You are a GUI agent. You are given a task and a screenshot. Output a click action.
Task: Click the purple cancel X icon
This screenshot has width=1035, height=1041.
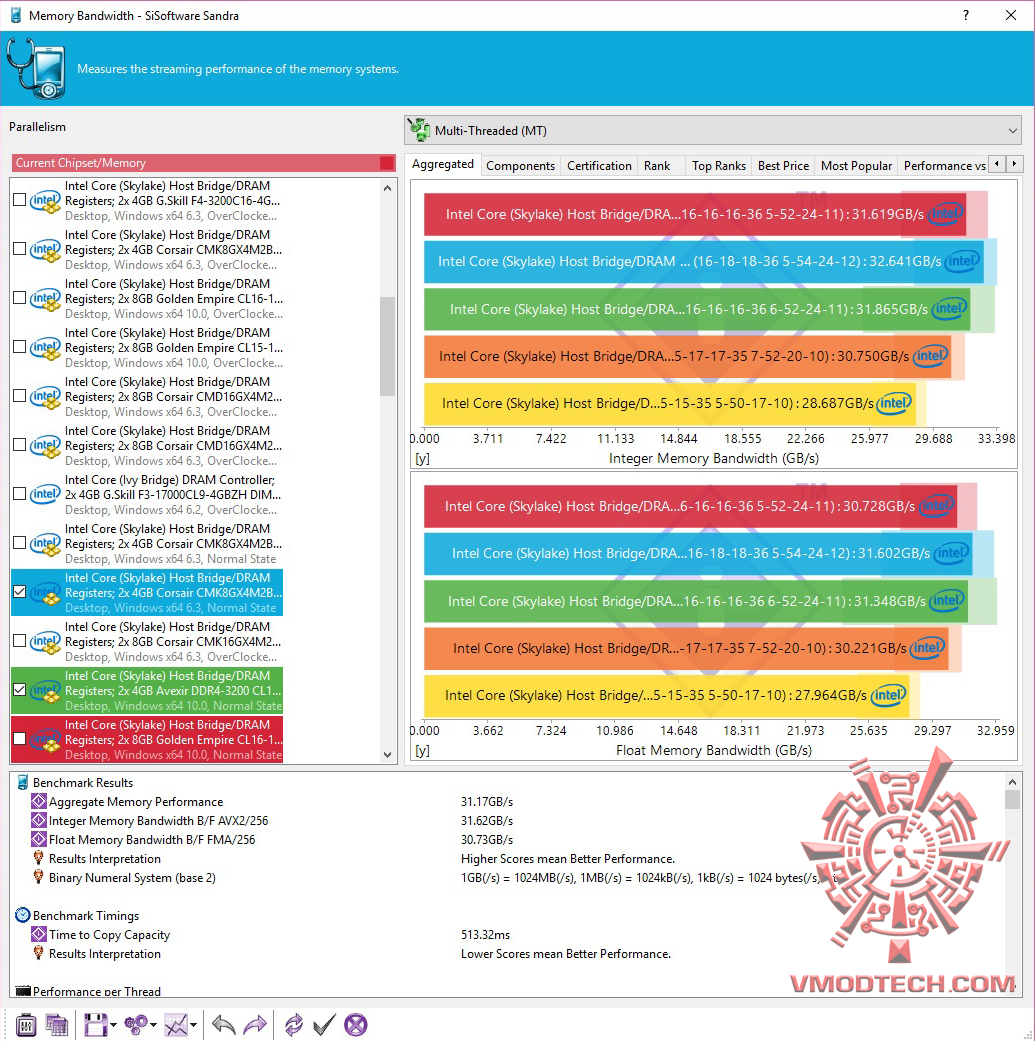(356, 1024)
